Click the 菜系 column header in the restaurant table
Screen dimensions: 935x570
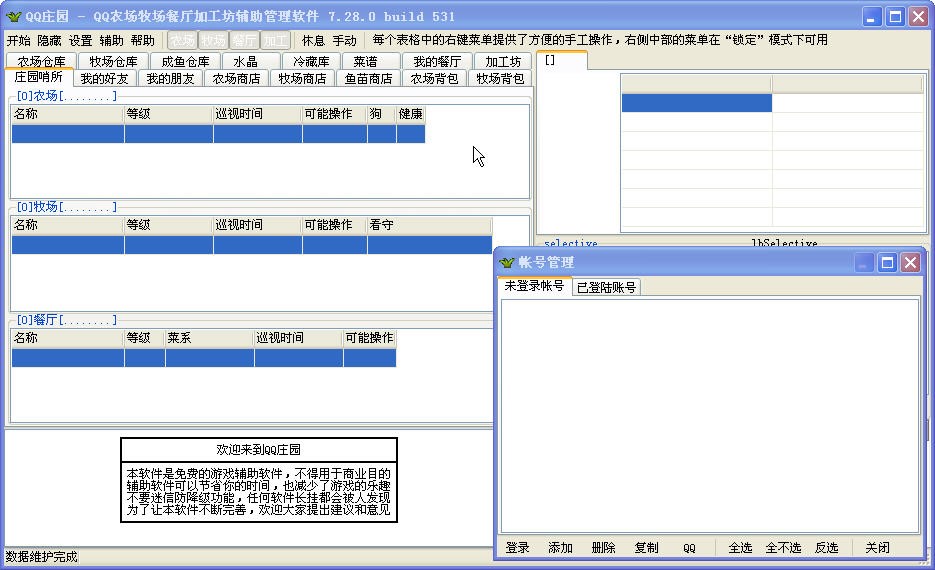(x=209, y=338)
